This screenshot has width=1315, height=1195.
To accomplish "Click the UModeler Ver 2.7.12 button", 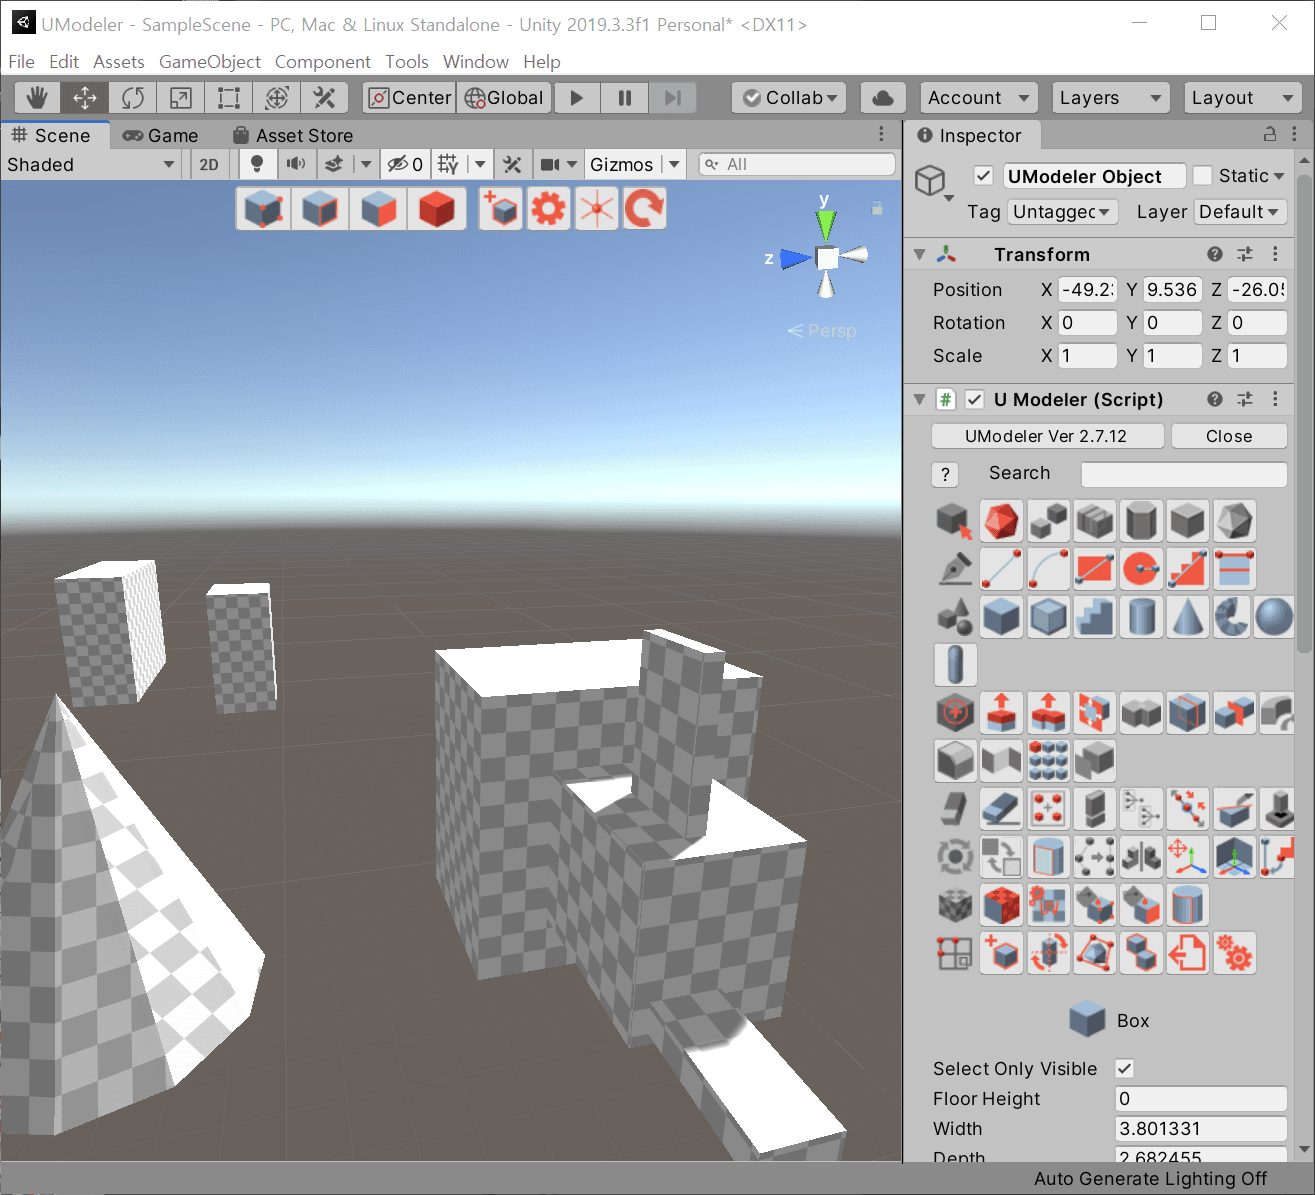I will [1047, 436].
